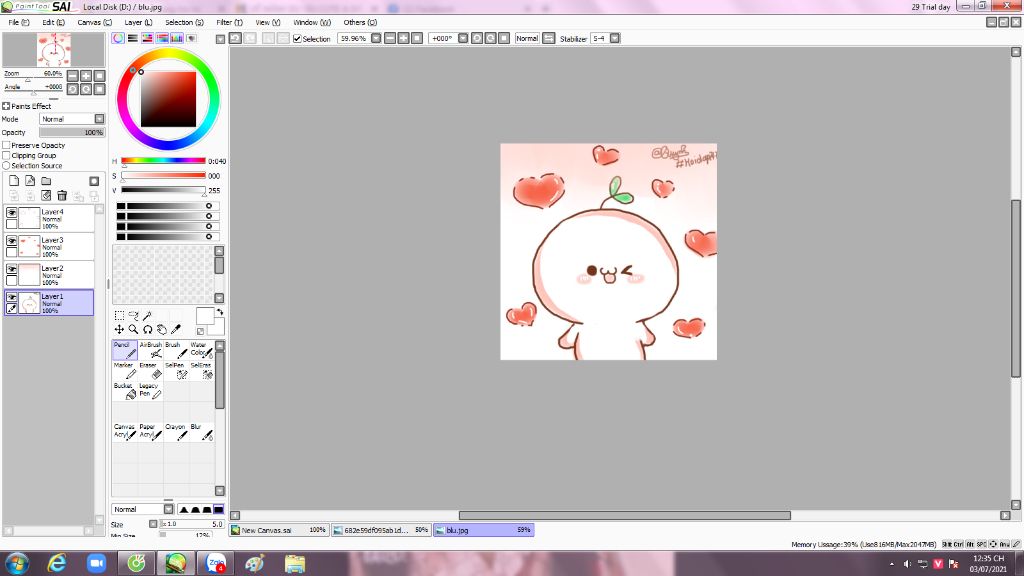Image resolution: width=1024 pixels, height=576 pixels.
Task: Pick the Canvas Acryl brush
Action: (x=125, y=432)
